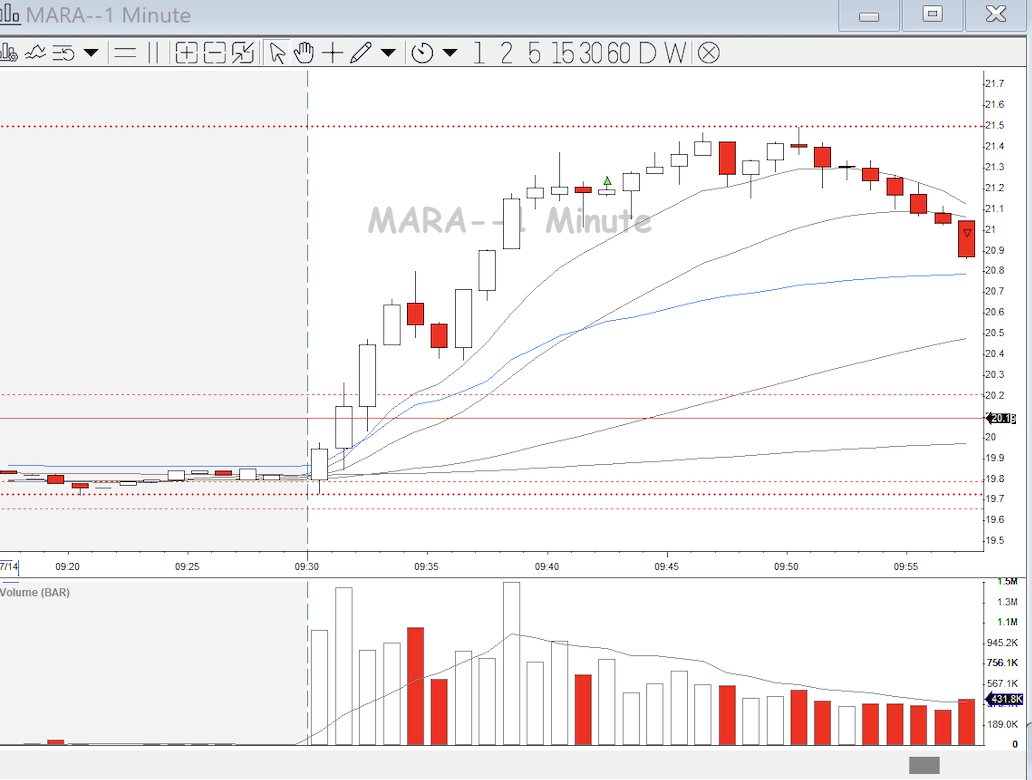Maximize the MARA chart window

click(x=933, y=14)
